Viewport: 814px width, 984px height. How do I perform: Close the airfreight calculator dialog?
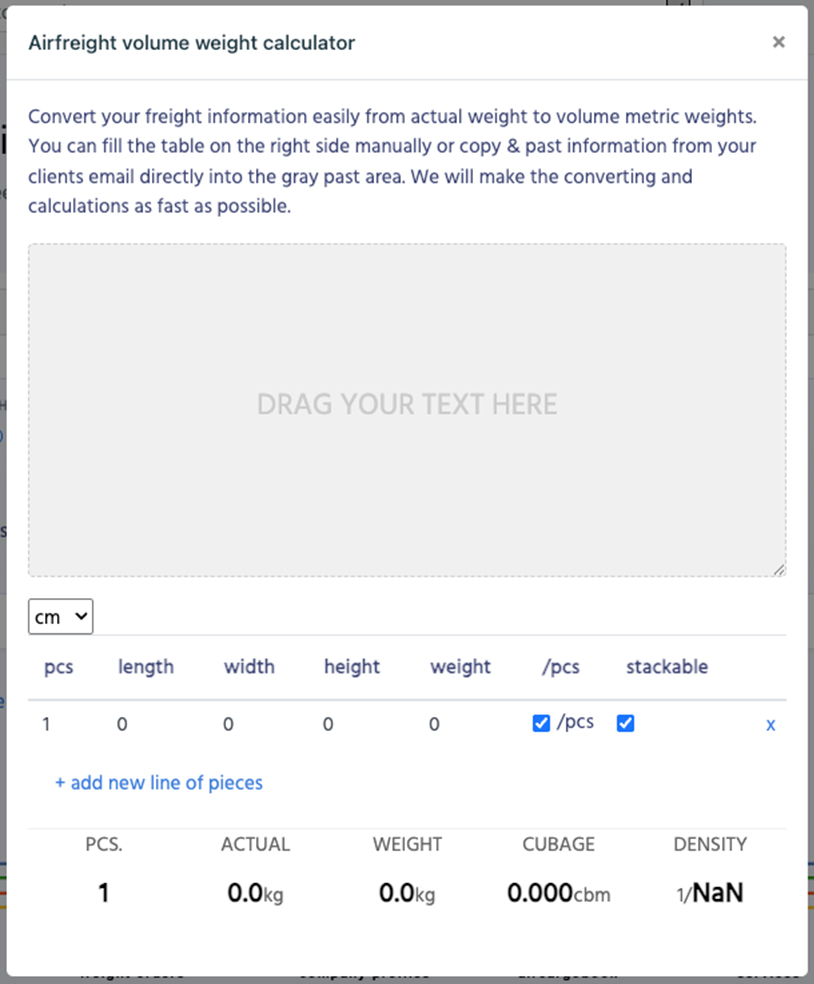coord(778,42)
